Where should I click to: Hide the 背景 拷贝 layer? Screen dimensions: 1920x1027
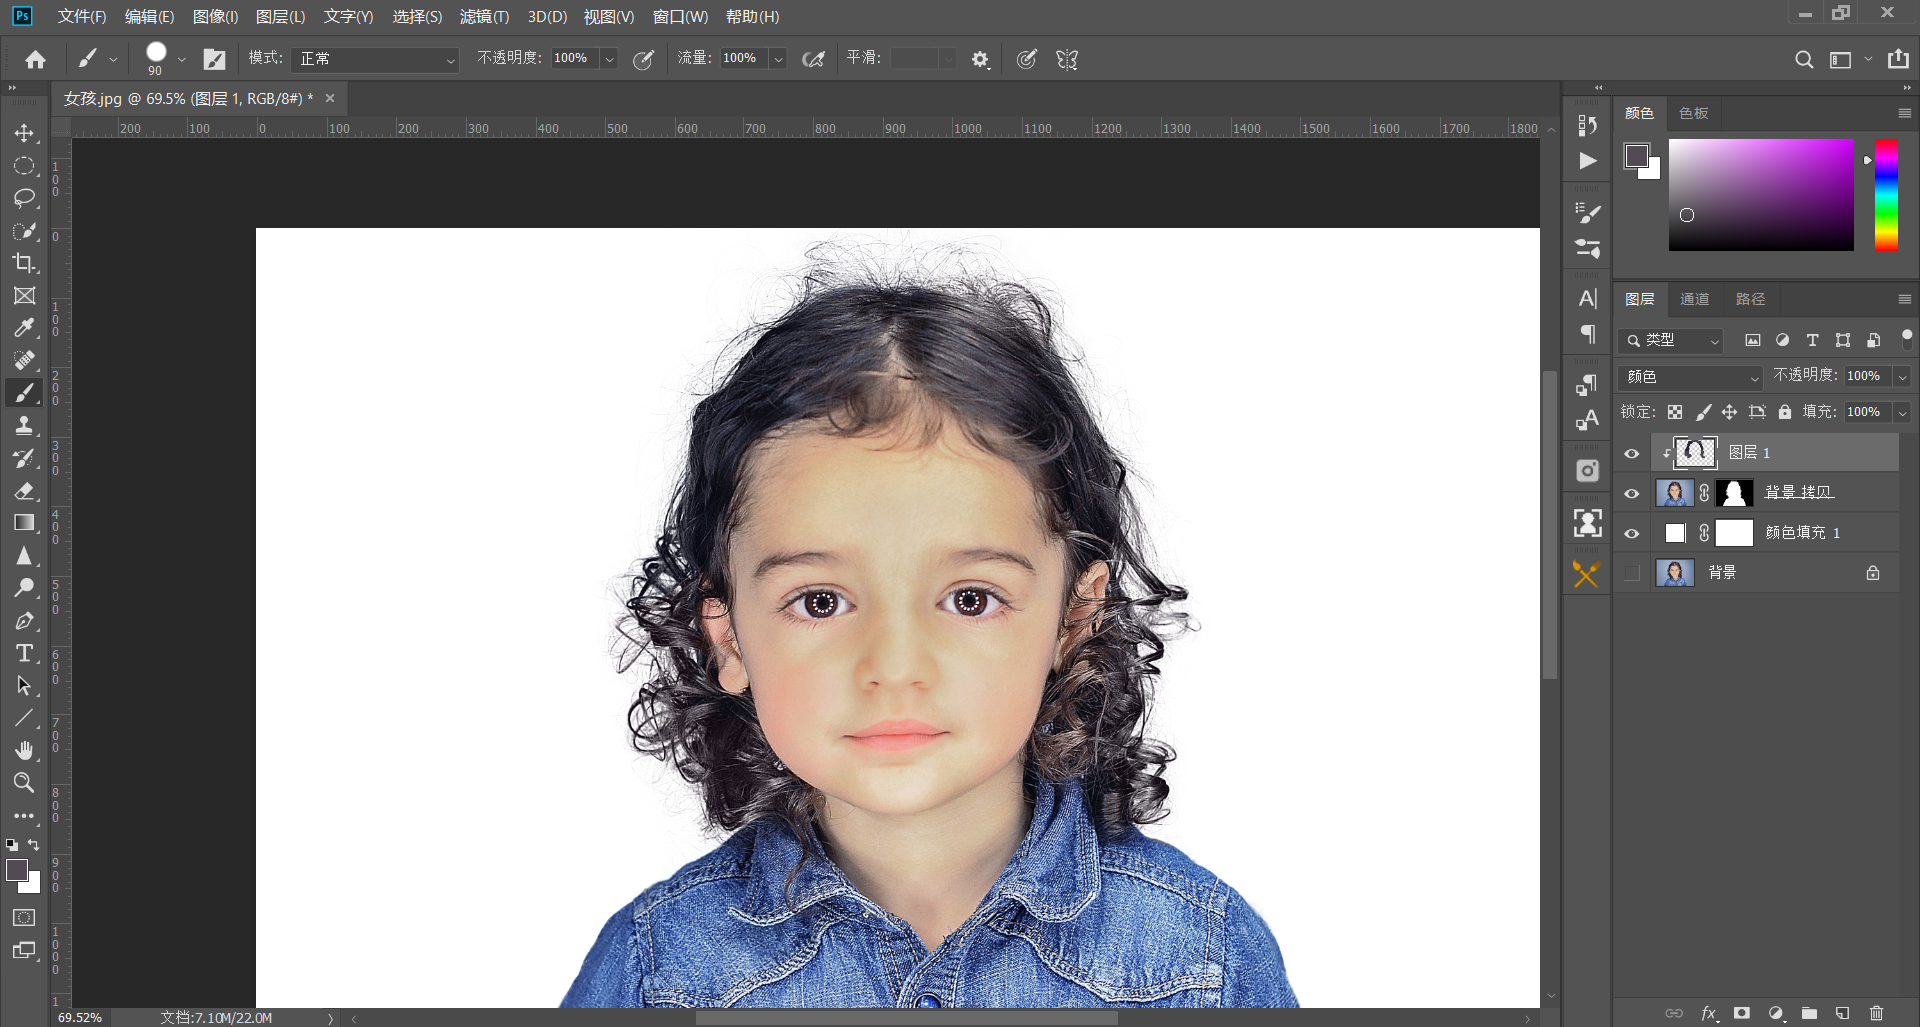pos(1632,493)
